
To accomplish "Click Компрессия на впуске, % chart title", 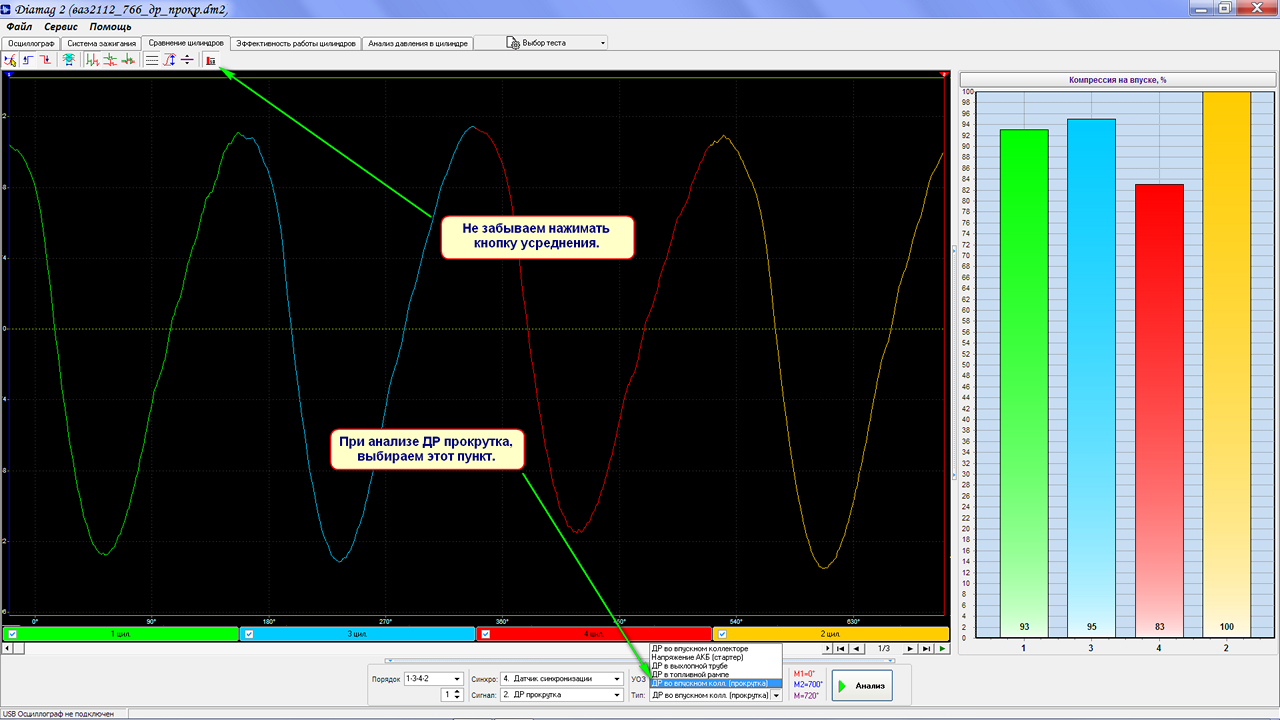I will click(x=1117, y=80).
